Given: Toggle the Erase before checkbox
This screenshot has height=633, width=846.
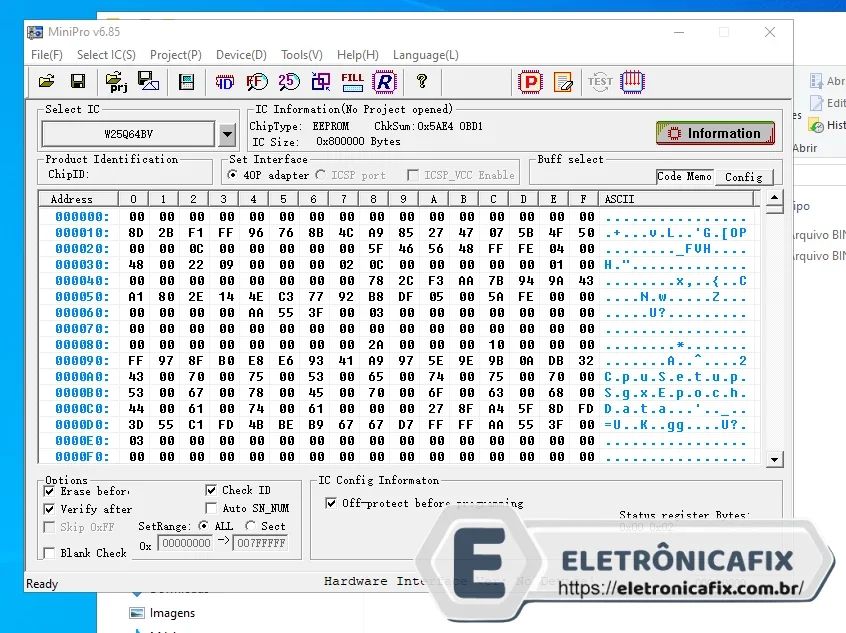Looking at the screenshot, I should pyautogui.click(x=49, y=492).
